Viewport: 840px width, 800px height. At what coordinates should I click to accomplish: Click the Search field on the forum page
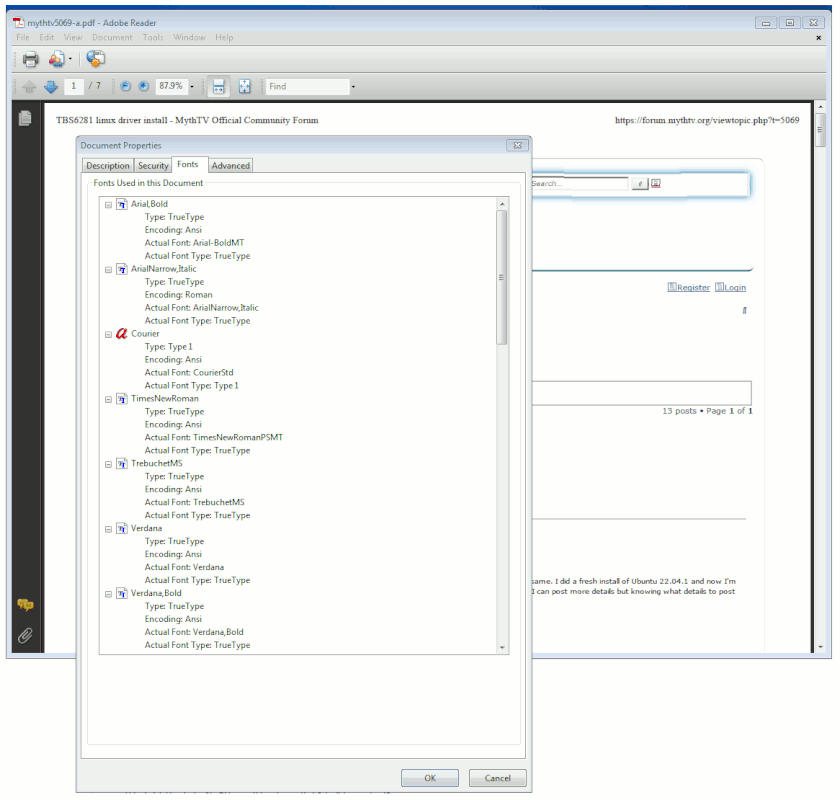tap(579, 184)
